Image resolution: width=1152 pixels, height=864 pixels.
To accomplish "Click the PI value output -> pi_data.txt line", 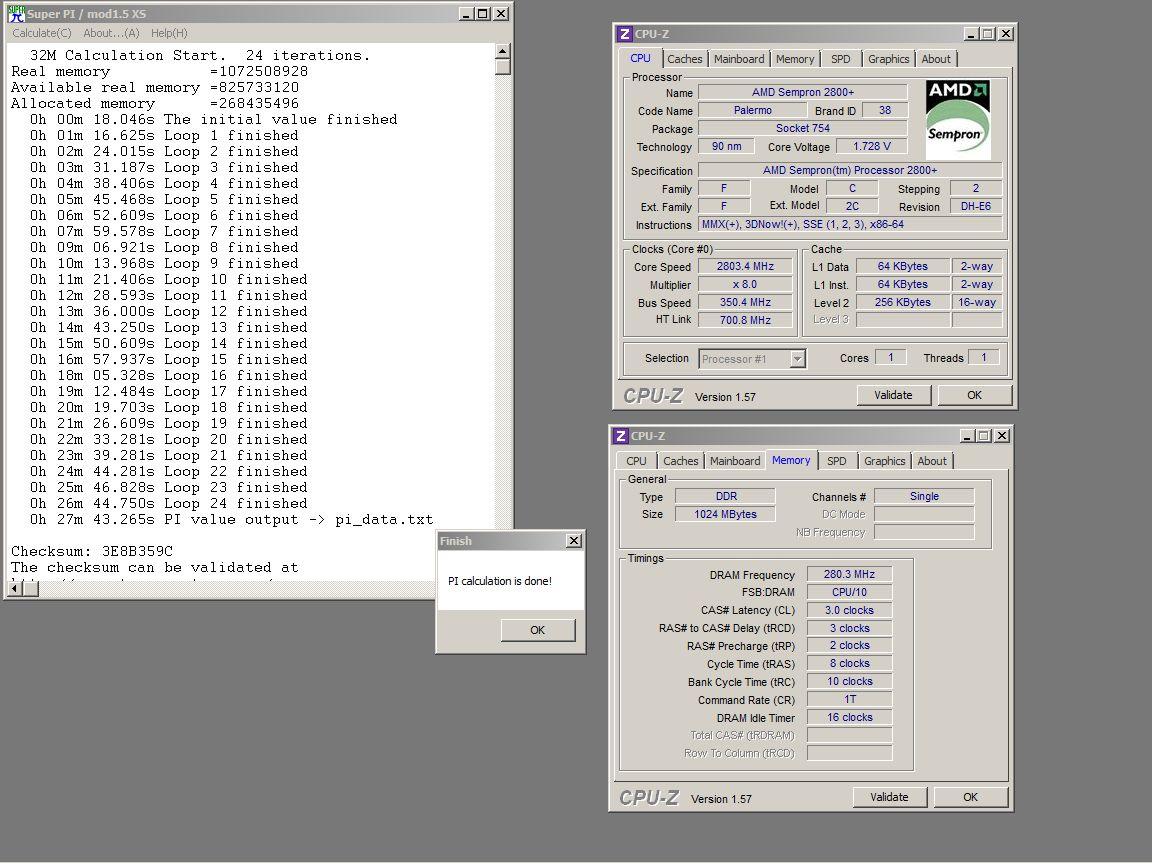I will (231, 519).
